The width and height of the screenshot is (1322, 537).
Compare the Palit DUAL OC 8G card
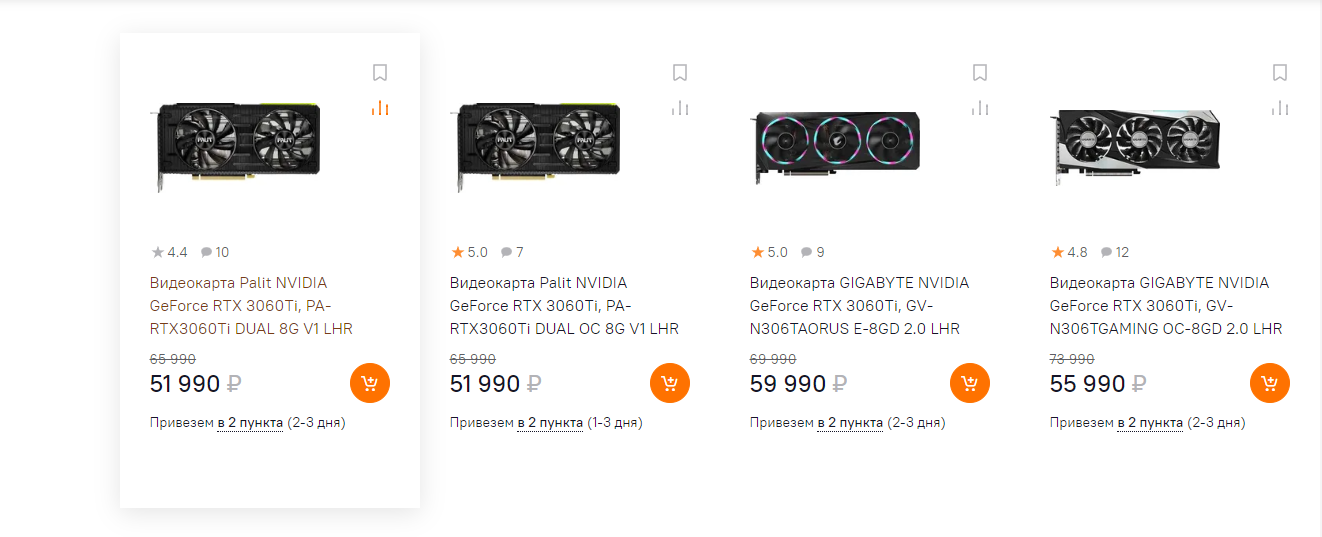click(680, 108)
